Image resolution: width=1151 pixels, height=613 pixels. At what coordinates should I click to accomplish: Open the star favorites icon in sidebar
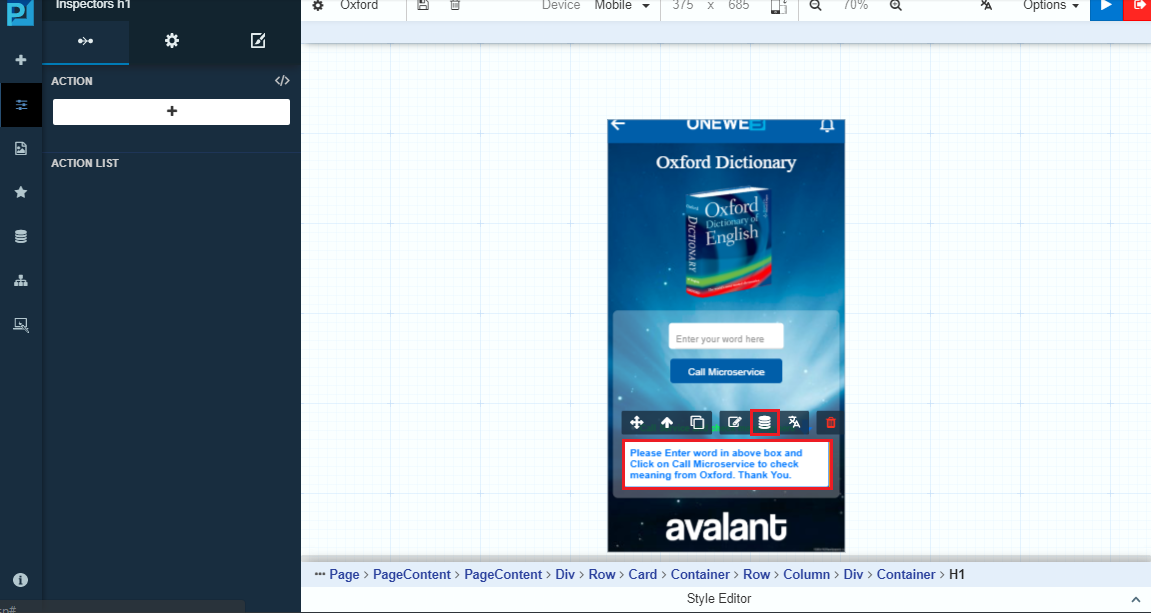tap(21, 192)
